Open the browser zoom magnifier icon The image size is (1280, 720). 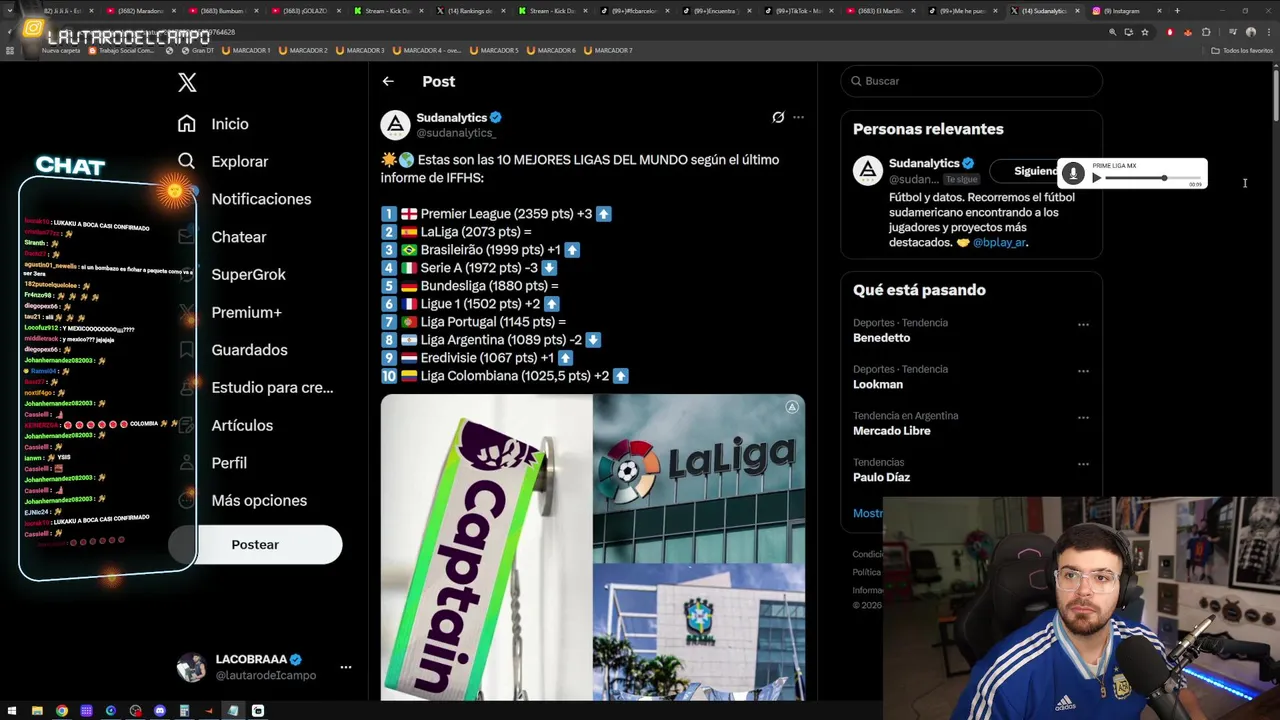pyautogui.click(x=1112, y=32)
